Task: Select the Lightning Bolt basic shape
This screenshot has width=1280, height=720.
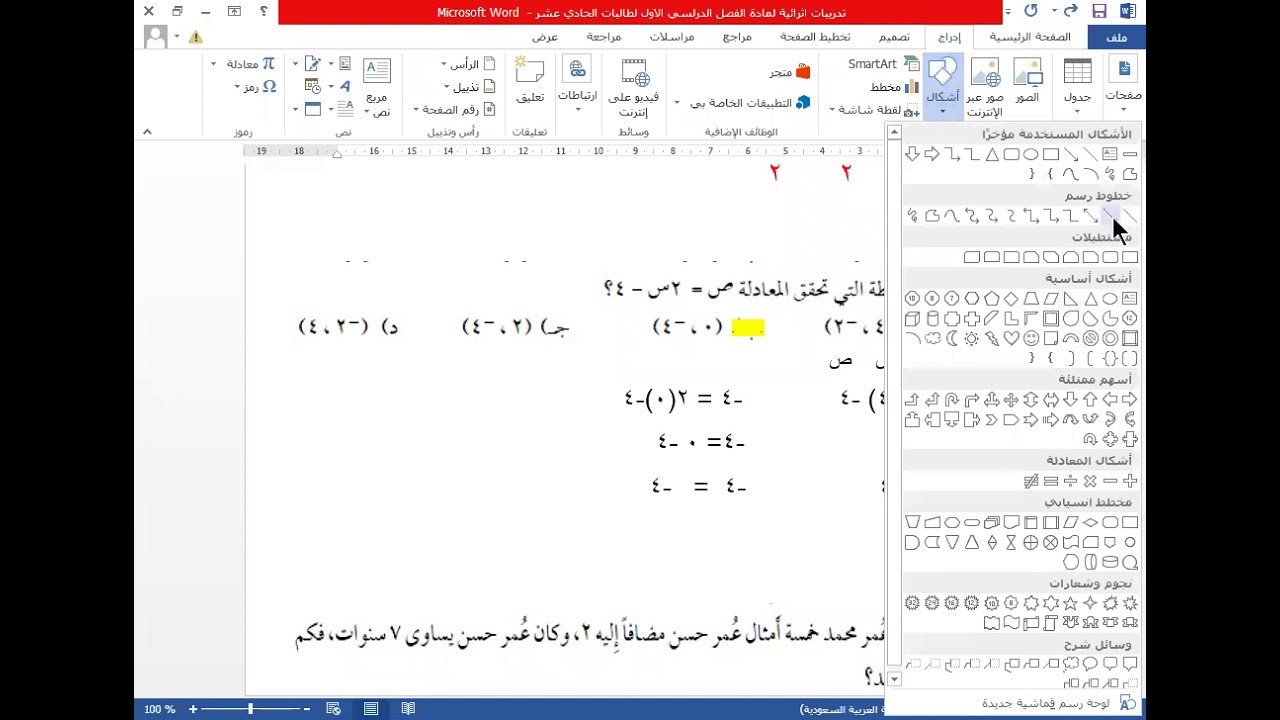Action: 992,338
